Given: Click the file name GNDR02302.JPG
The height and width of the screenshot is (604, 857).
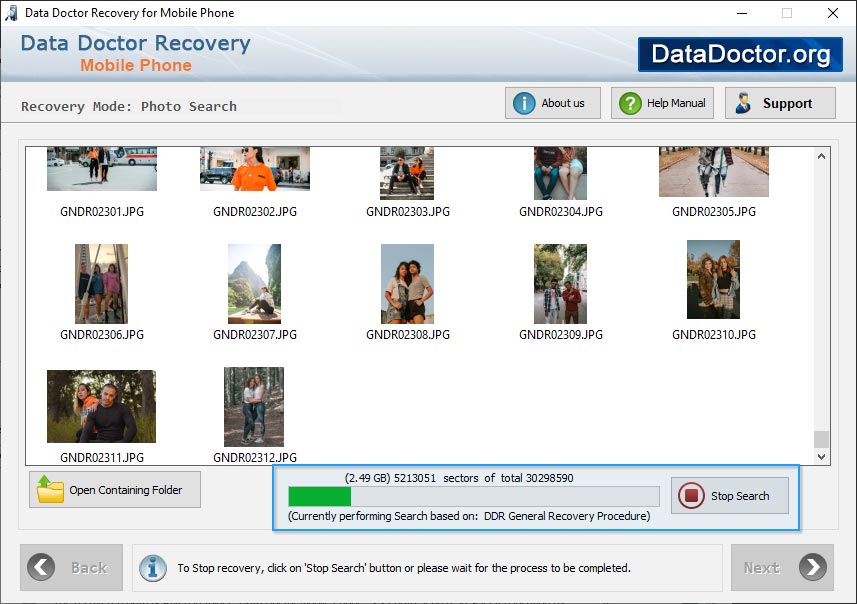Looking at the screenshot, I should (255, 212).
